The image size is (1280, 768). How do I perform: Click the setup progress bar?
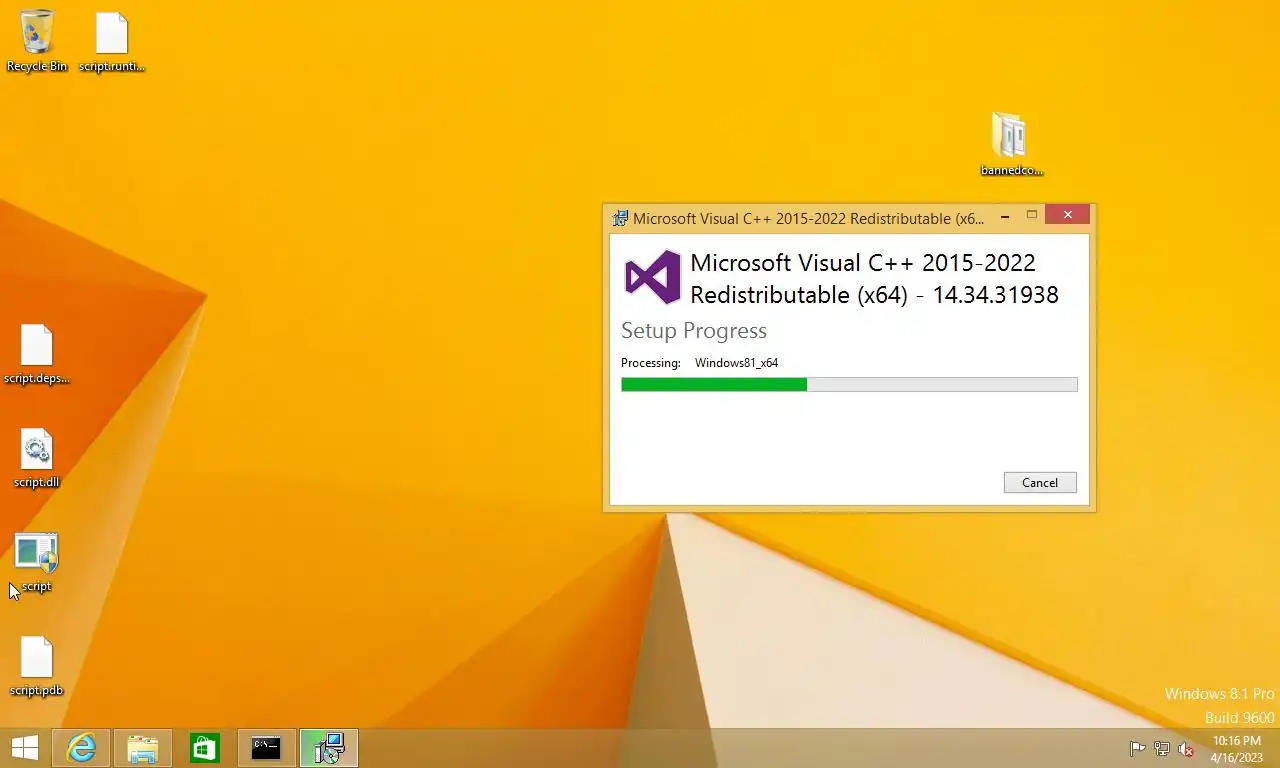(849, 384)
